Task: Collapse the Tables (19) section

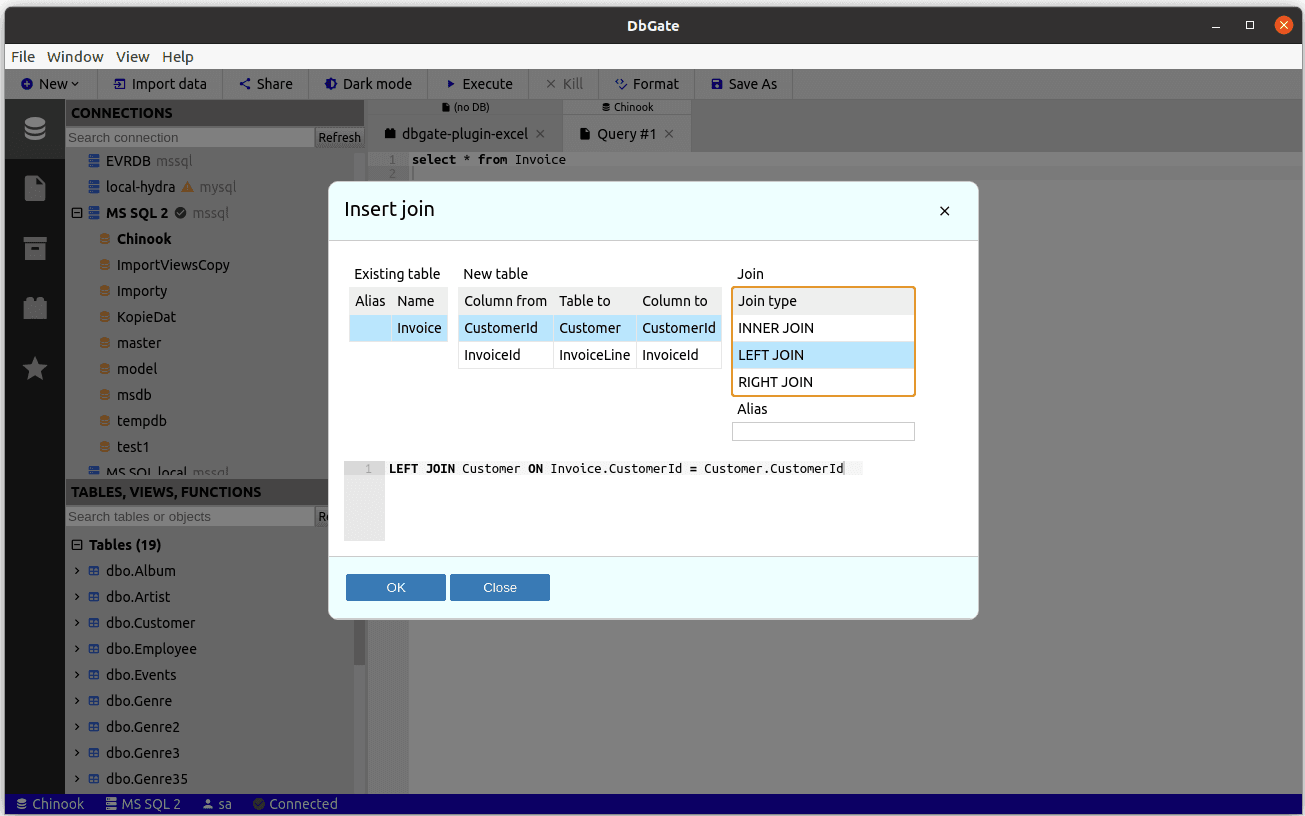Action: pyautogui.click(x=77, y=544)
